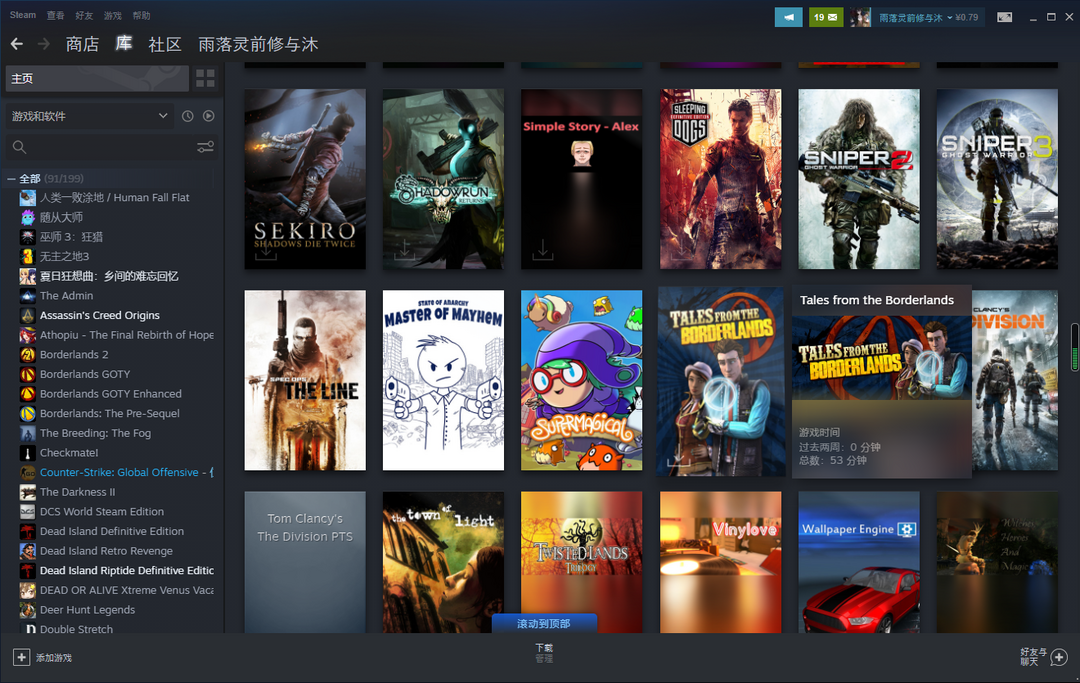1080x683 pixels.
Task: Open the 雨落灵前修与沐 profile tab
Action: click(x=258, y=45)
